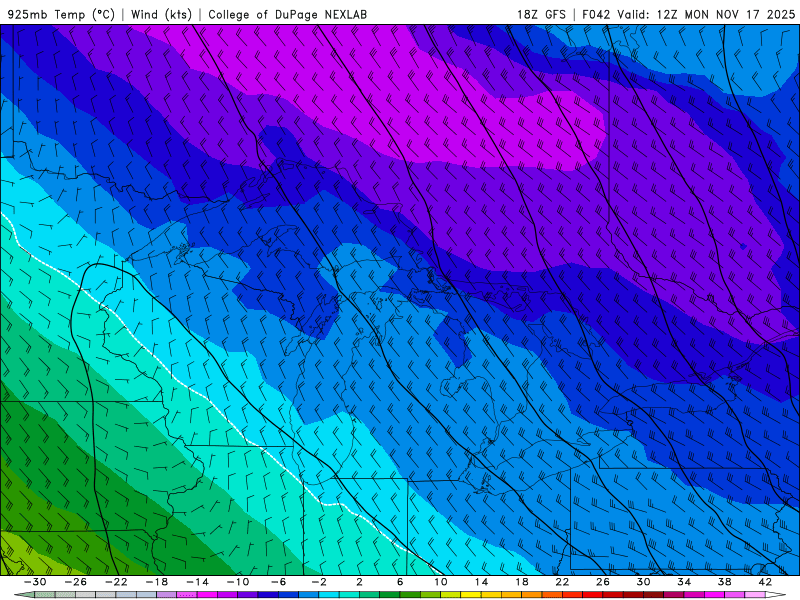
Task: Click the "-18" colorbar label
Action: pyautogui.click(x=157, y=582)
